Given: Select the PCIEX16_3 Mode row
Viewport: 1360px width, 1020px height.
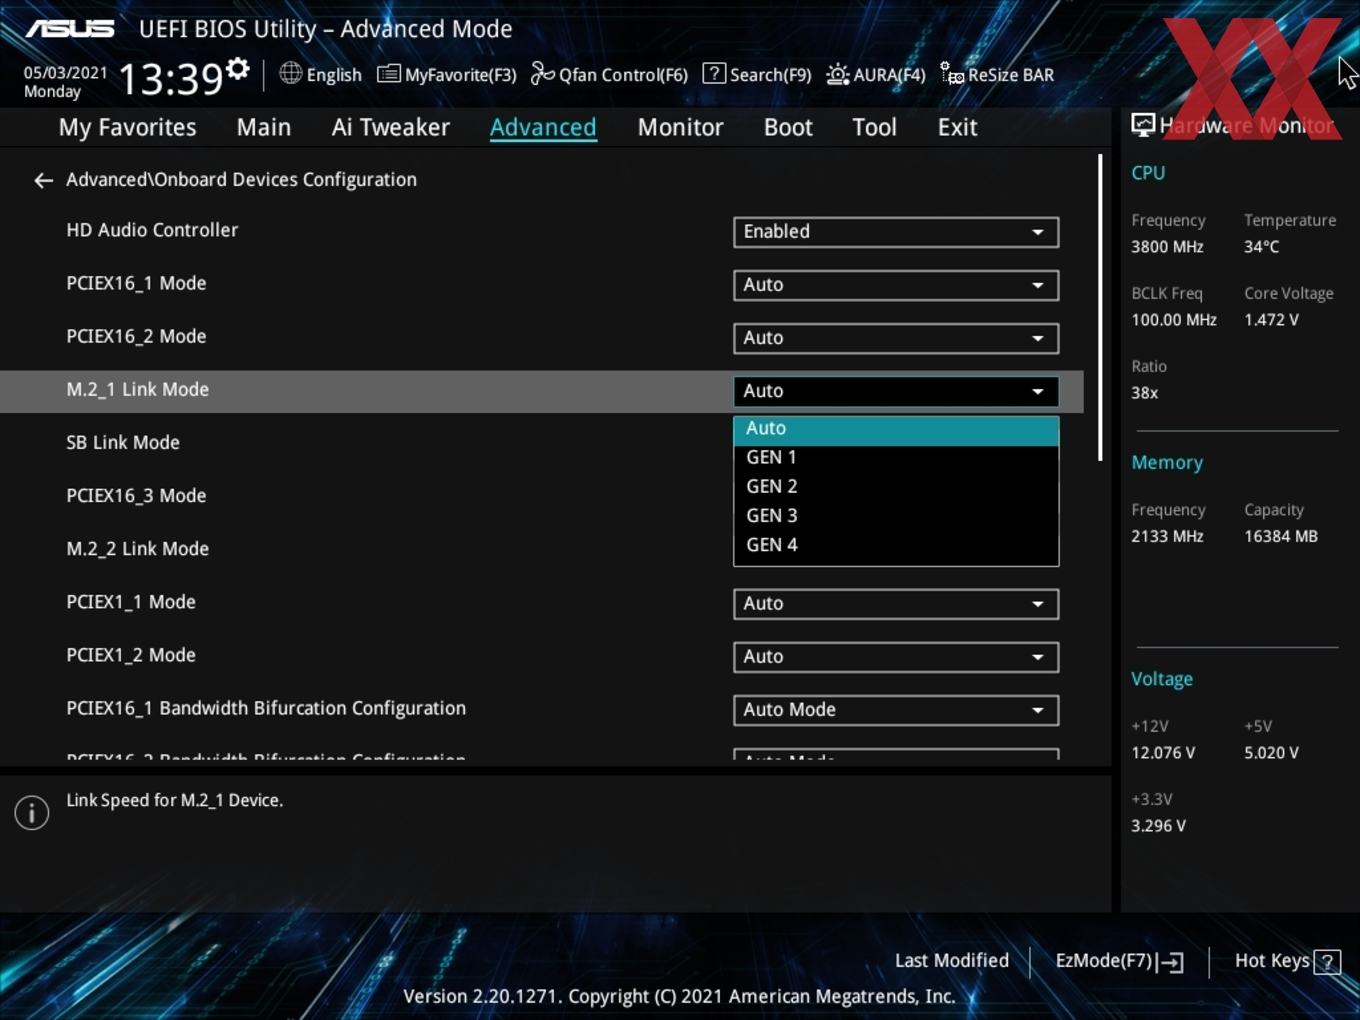Looking at the screenshot, I should tap(541, 496).
